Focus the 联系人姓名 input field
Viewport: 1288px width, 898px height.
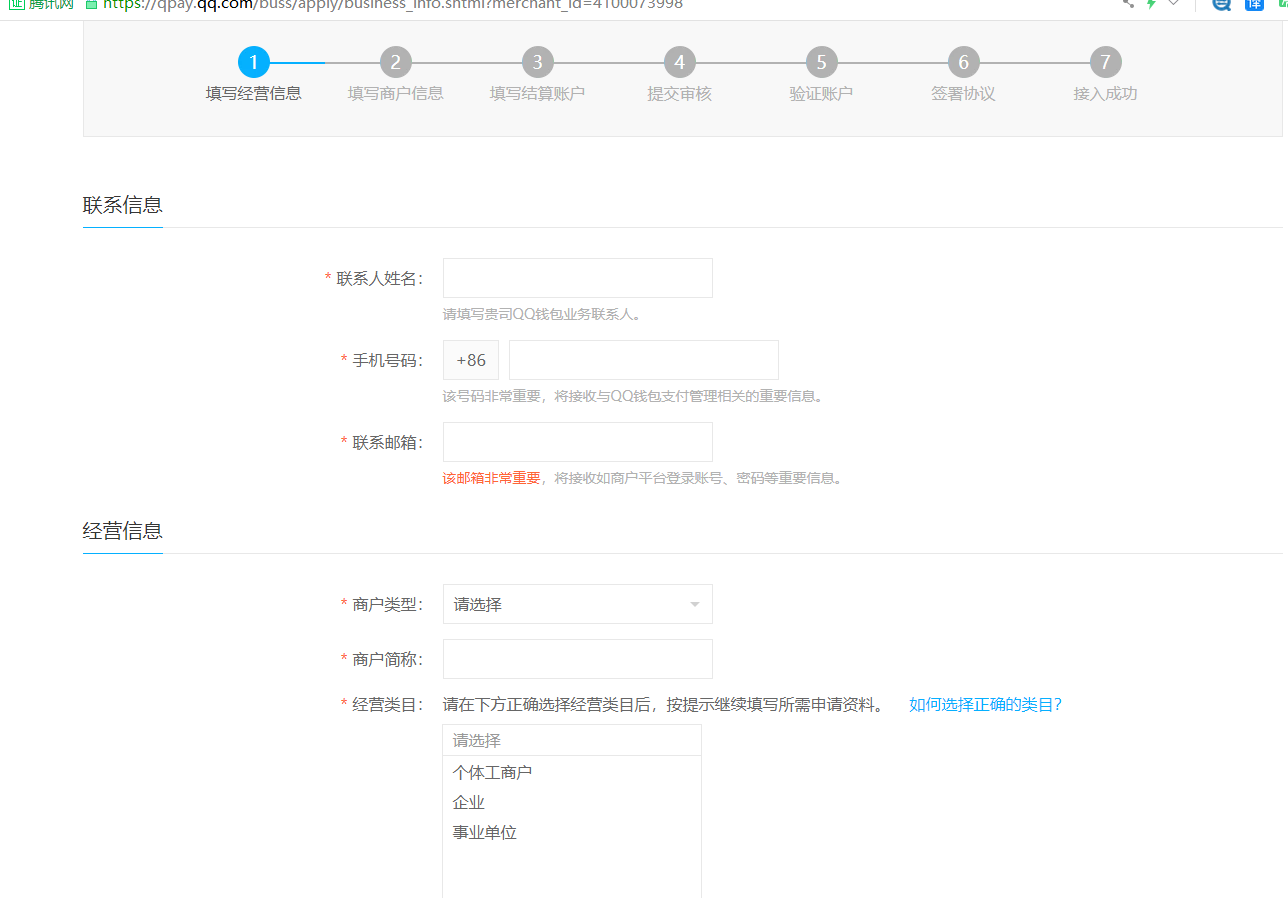point(577,278)
